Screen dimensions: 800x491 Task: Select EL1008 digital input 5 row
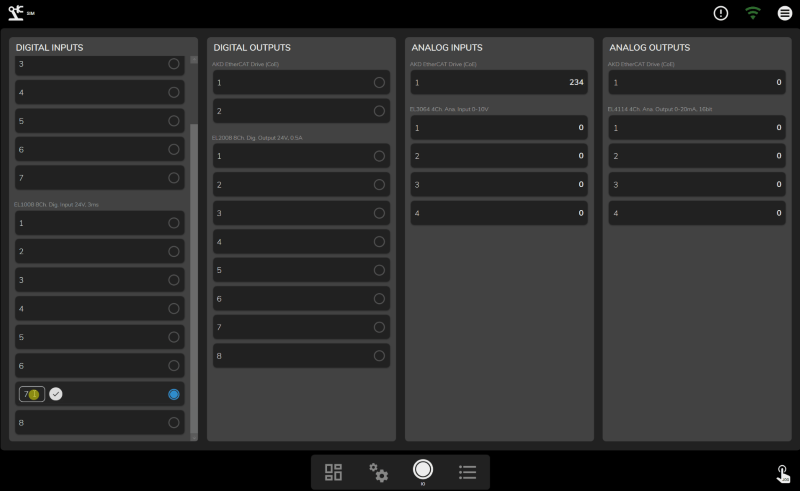[99, 337]
